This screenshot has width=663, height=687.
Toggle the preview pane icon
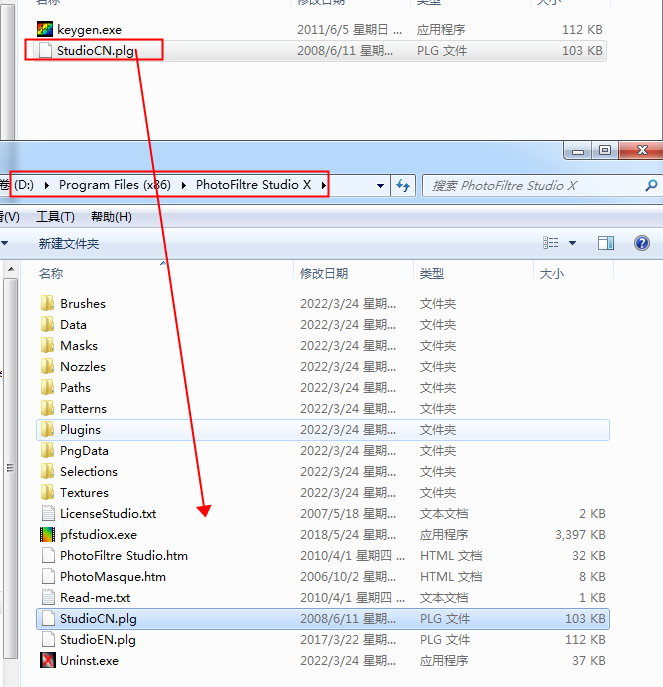[x=606, y=243]
